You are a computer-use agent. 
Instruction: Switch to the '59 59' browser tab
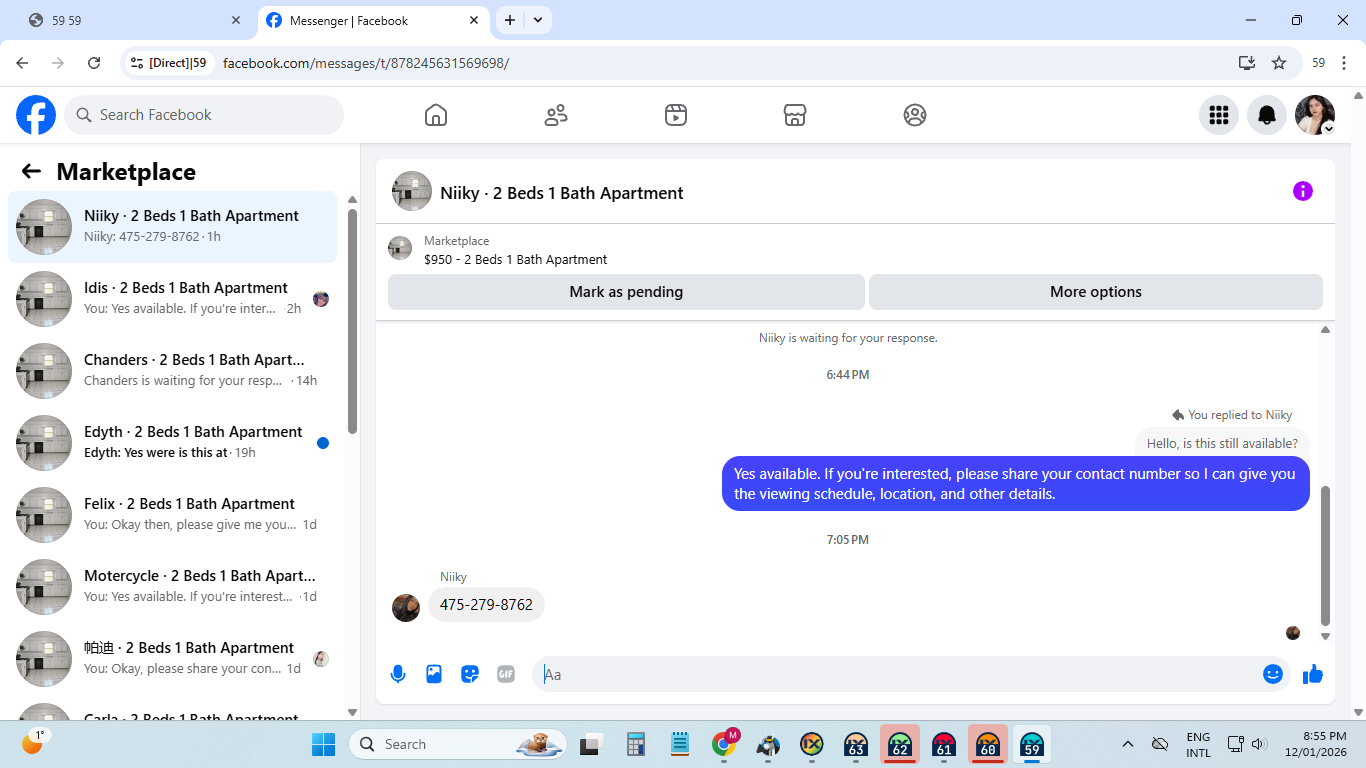click(x=135, y=20)
